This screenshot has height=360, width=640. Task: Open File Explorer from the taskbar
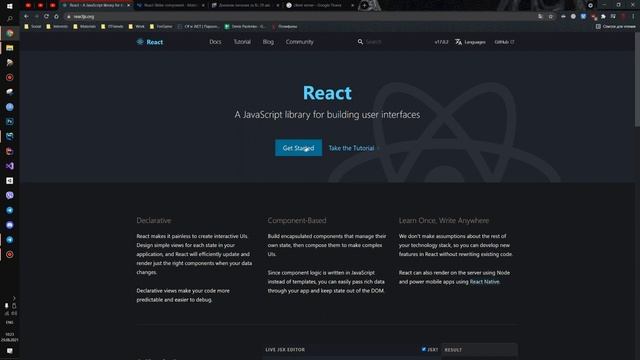(x=10, y=48)
